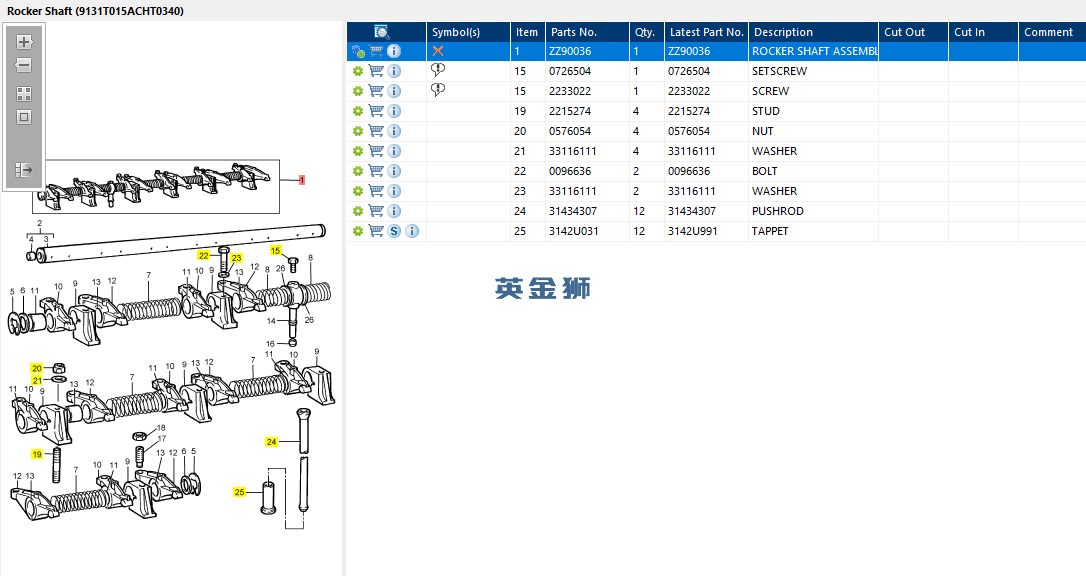Image resolution: width=1086 pixels, height=576 pixels.
Task: Click the green gear icon on the STUD row
Action: (357, 111)
